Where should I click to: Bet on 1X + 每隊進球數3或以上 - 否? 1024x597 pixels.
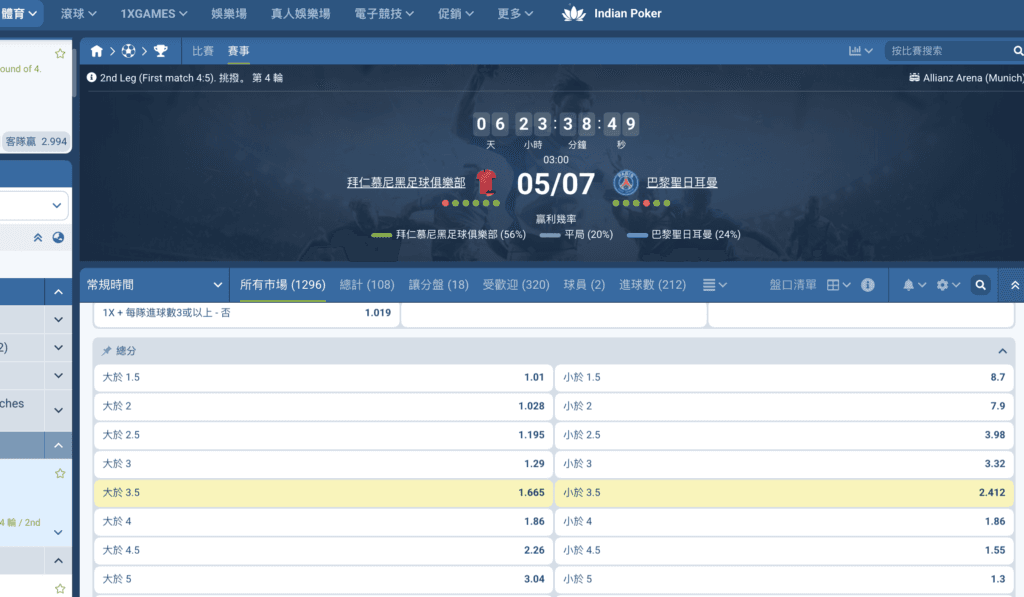point(246,314)
